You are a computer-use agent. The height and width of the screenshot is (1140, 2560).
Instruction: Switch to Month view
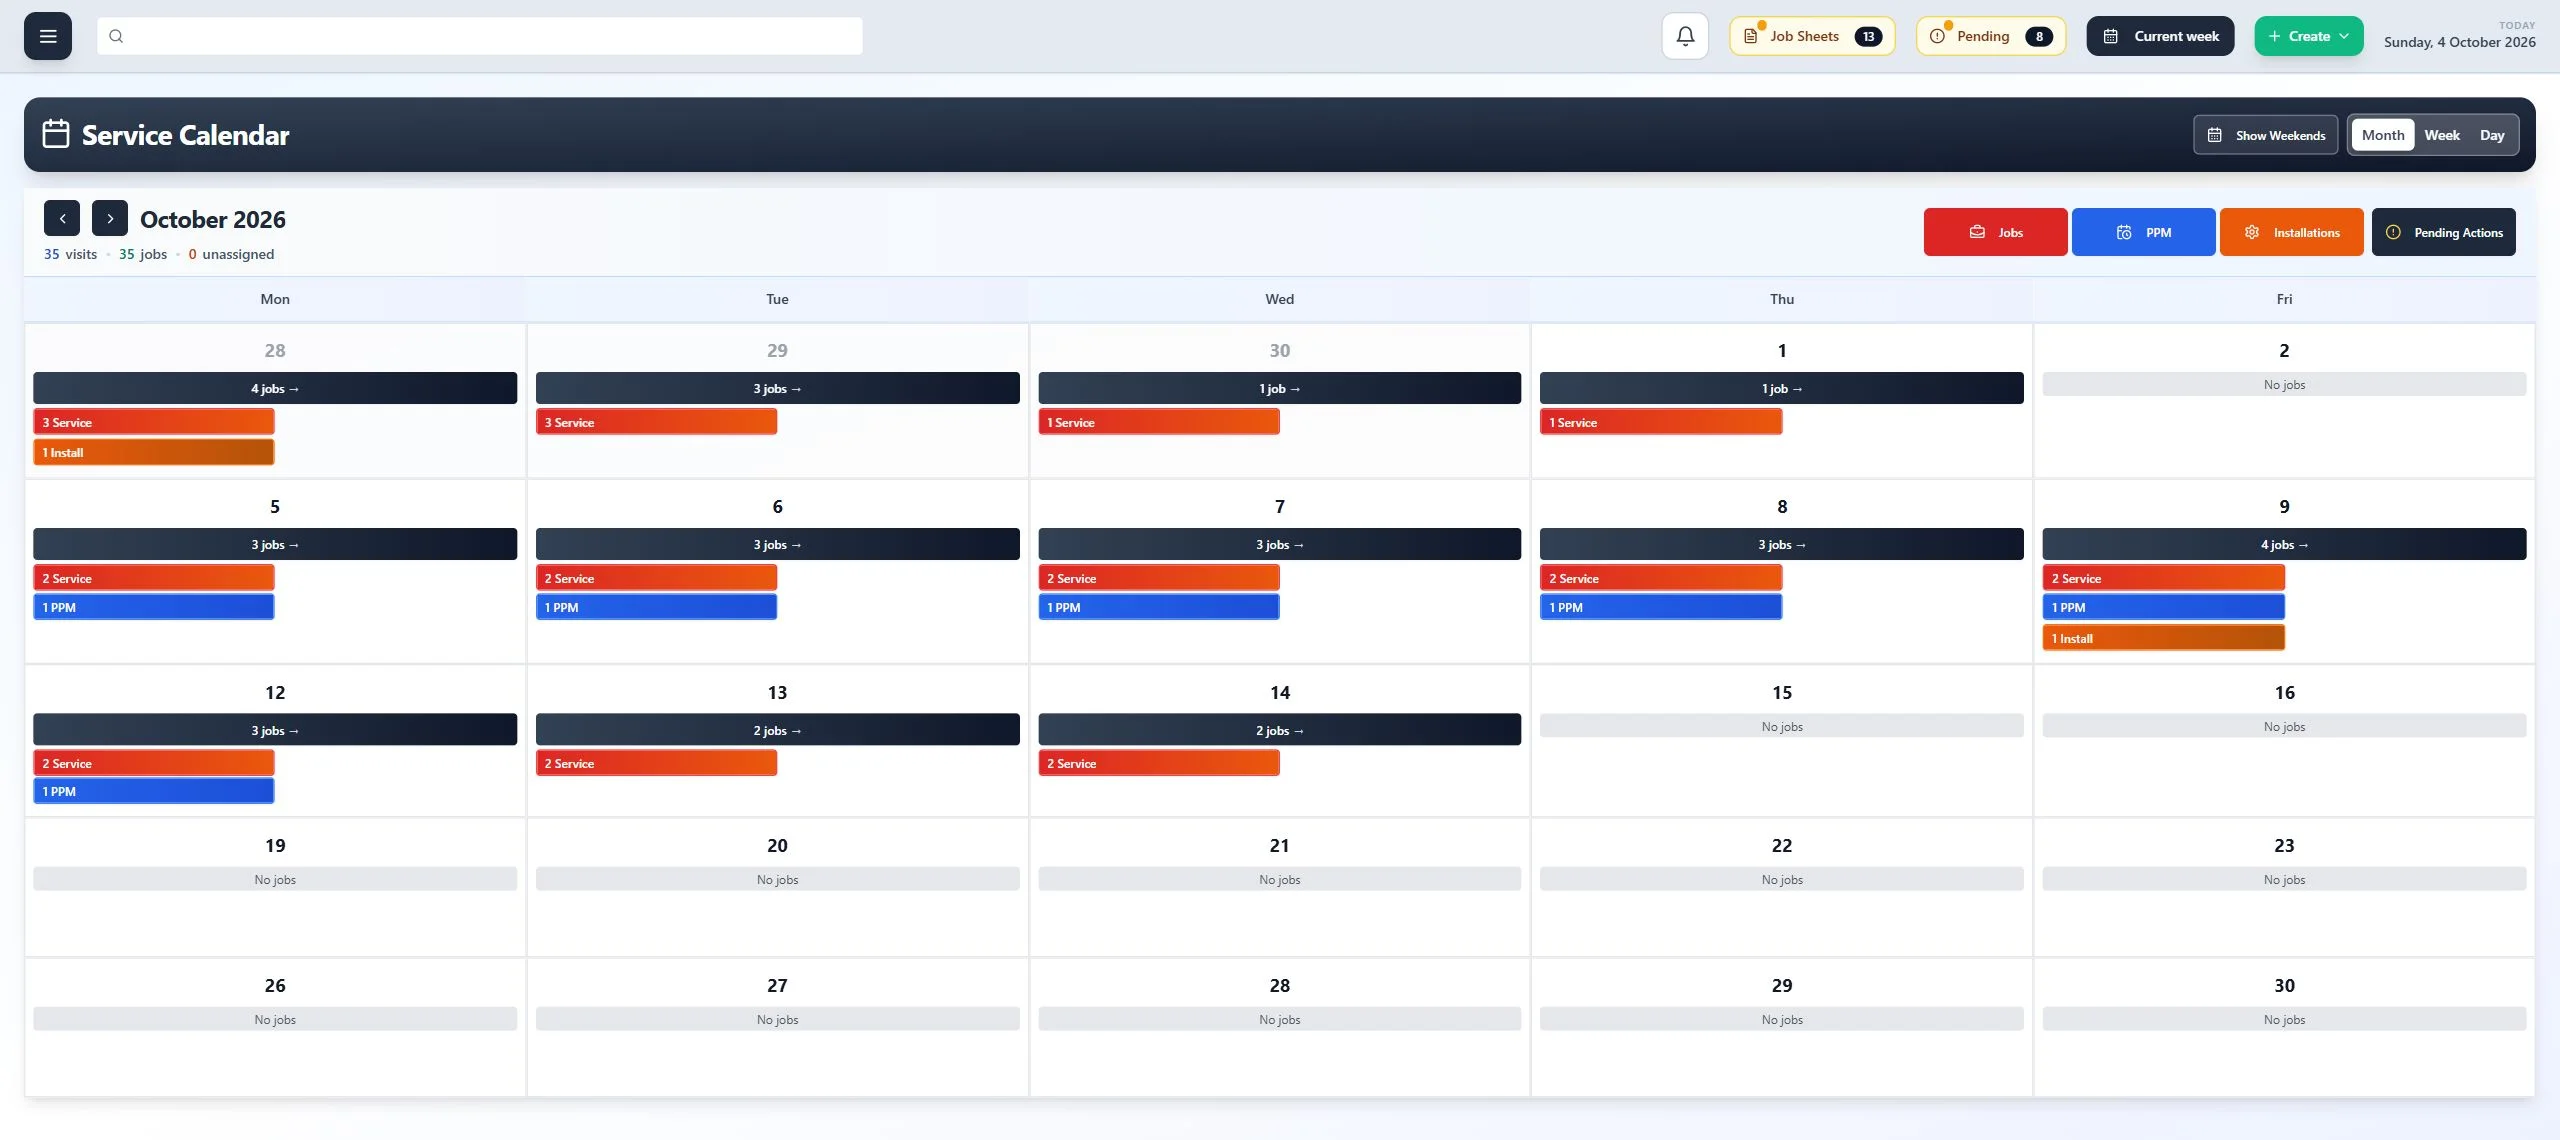coord(2383,135)
